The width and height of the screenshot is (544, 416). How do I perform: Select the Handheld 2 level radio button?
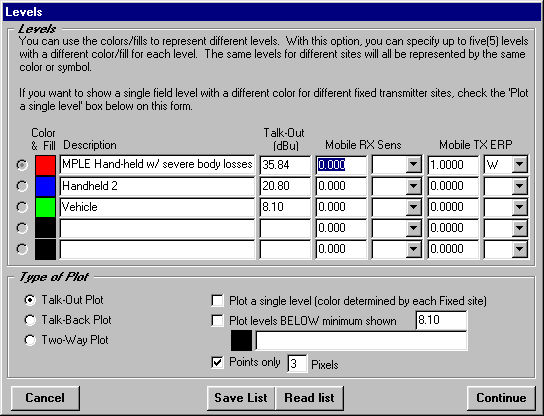[22, 186]
